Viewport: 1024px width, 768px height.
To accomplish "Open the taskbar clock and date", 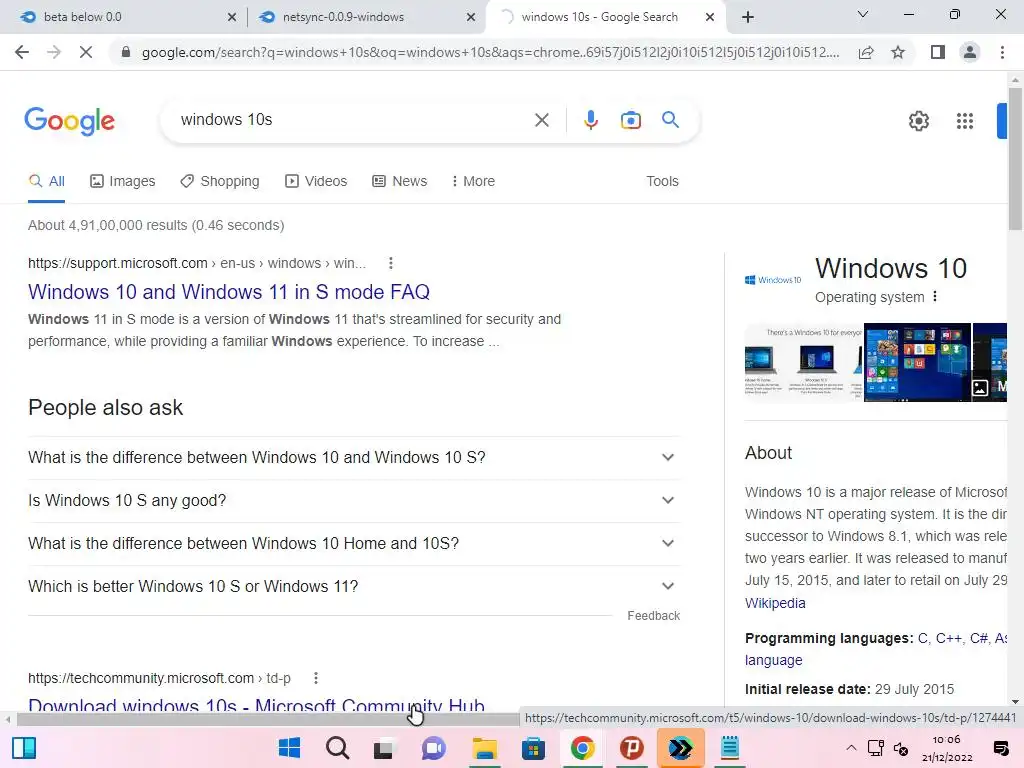I will coord(947,748).
